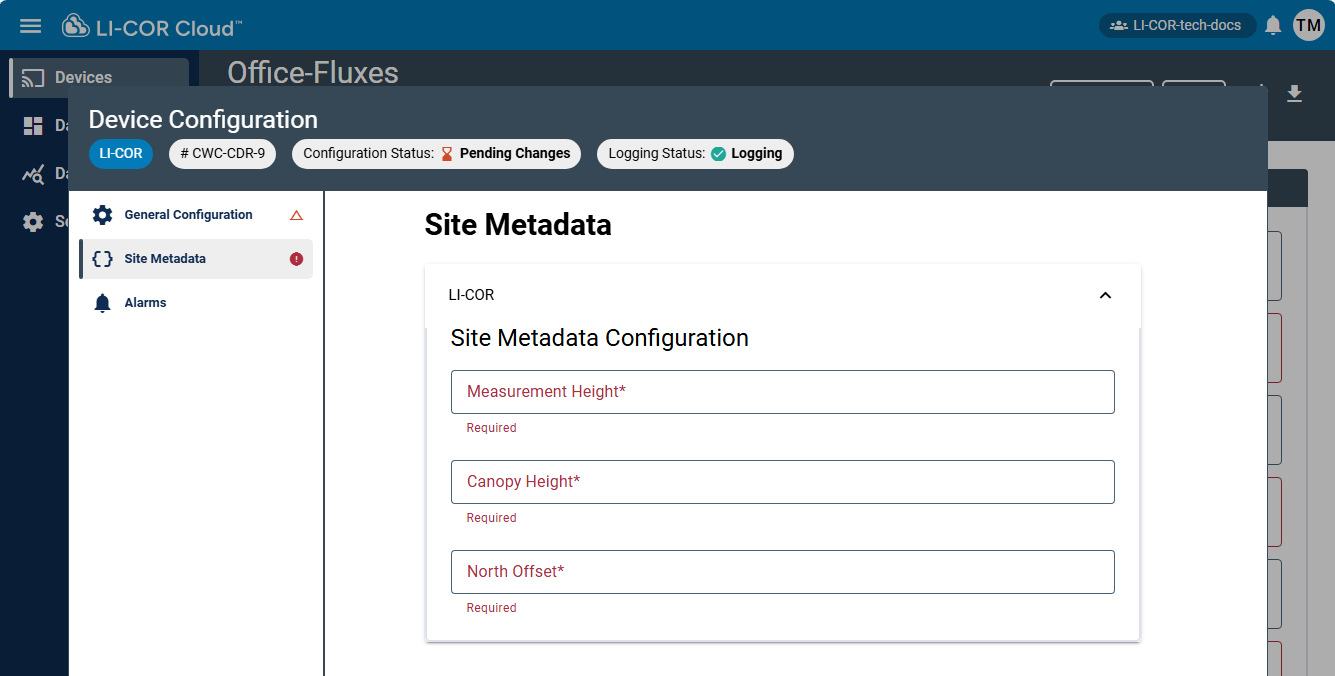
Task: Click the green Logging check icon
Action: (718, 154)
